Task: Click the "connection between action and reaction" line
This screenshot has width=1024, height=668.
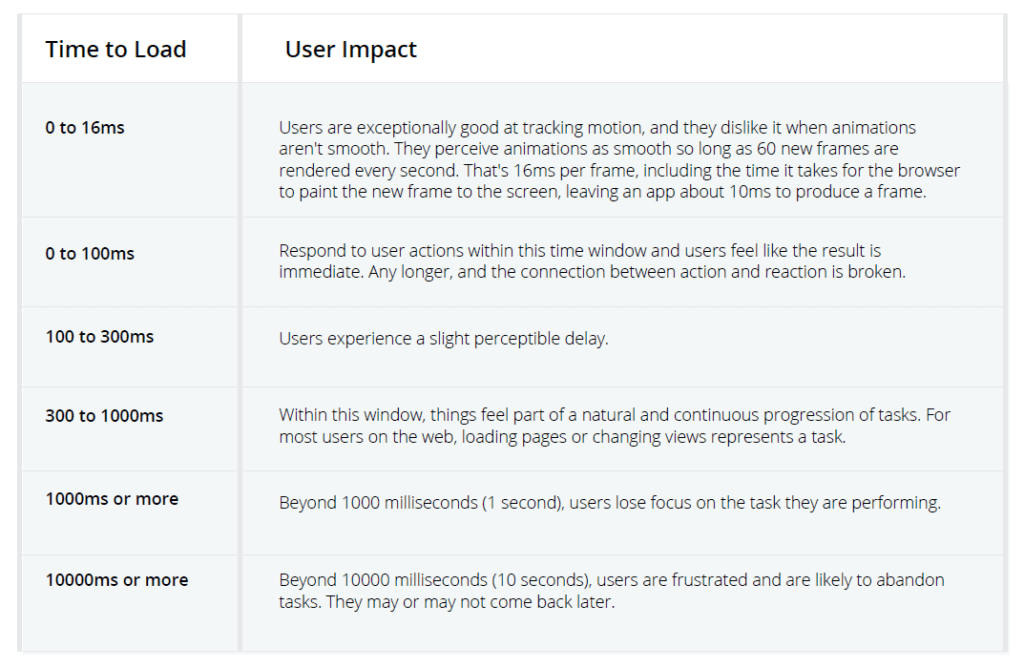Action: click(x=592, y=272)
